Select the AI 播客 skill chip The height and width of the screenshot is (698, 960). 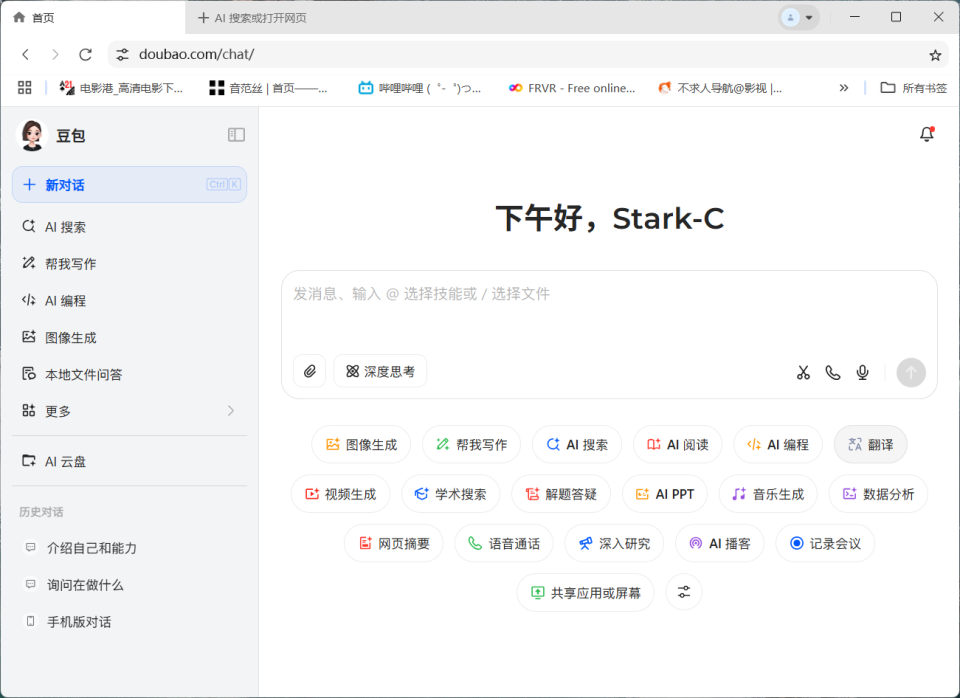tap(719, 543)
